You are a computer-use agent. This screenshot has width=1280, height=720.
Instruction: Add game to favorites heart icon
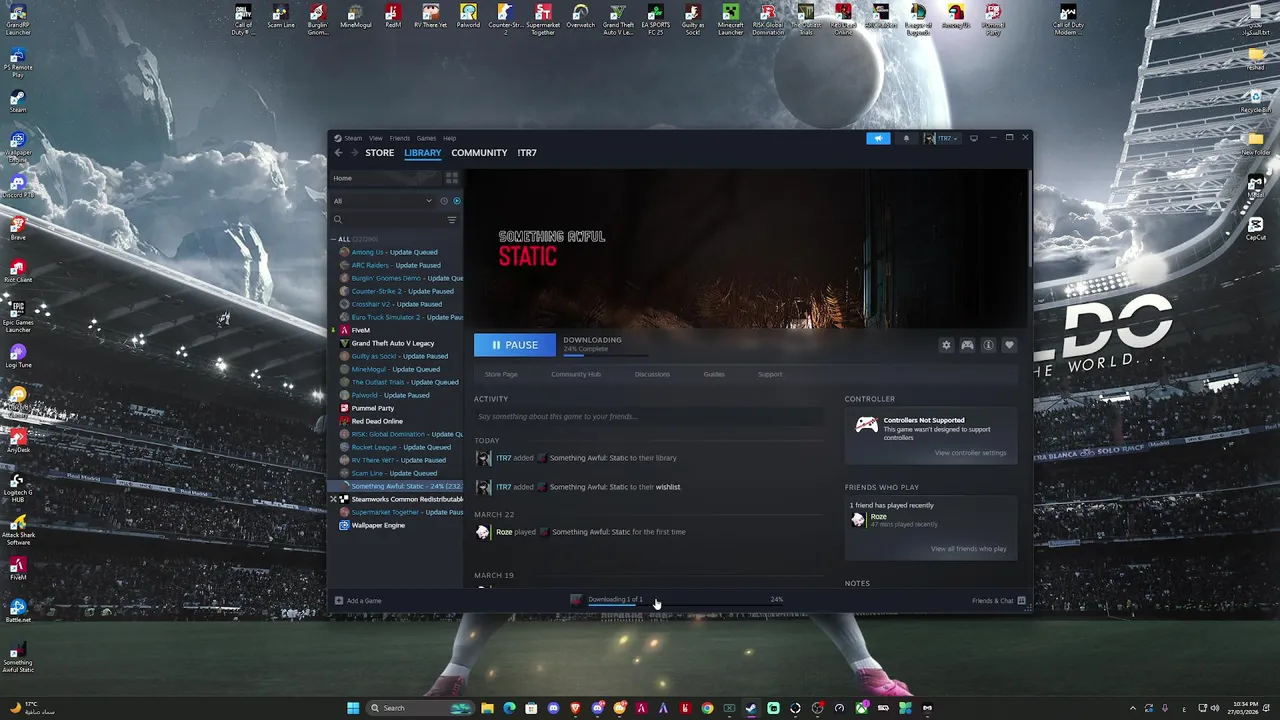(x=1009, y=345)
